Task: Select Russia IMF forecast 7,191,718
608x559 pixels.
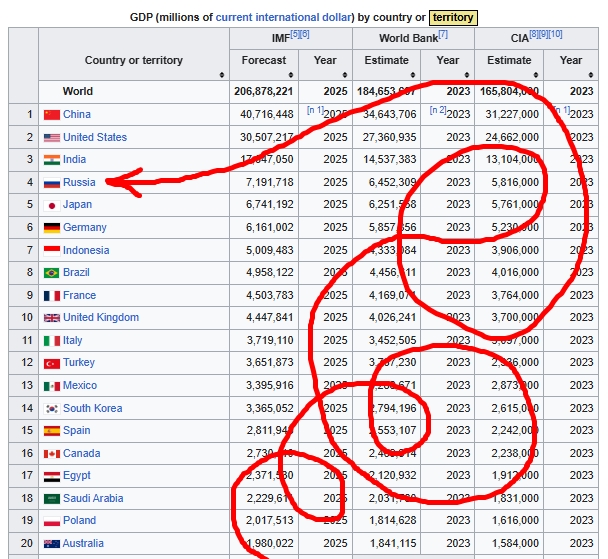Action: (270, 182)
